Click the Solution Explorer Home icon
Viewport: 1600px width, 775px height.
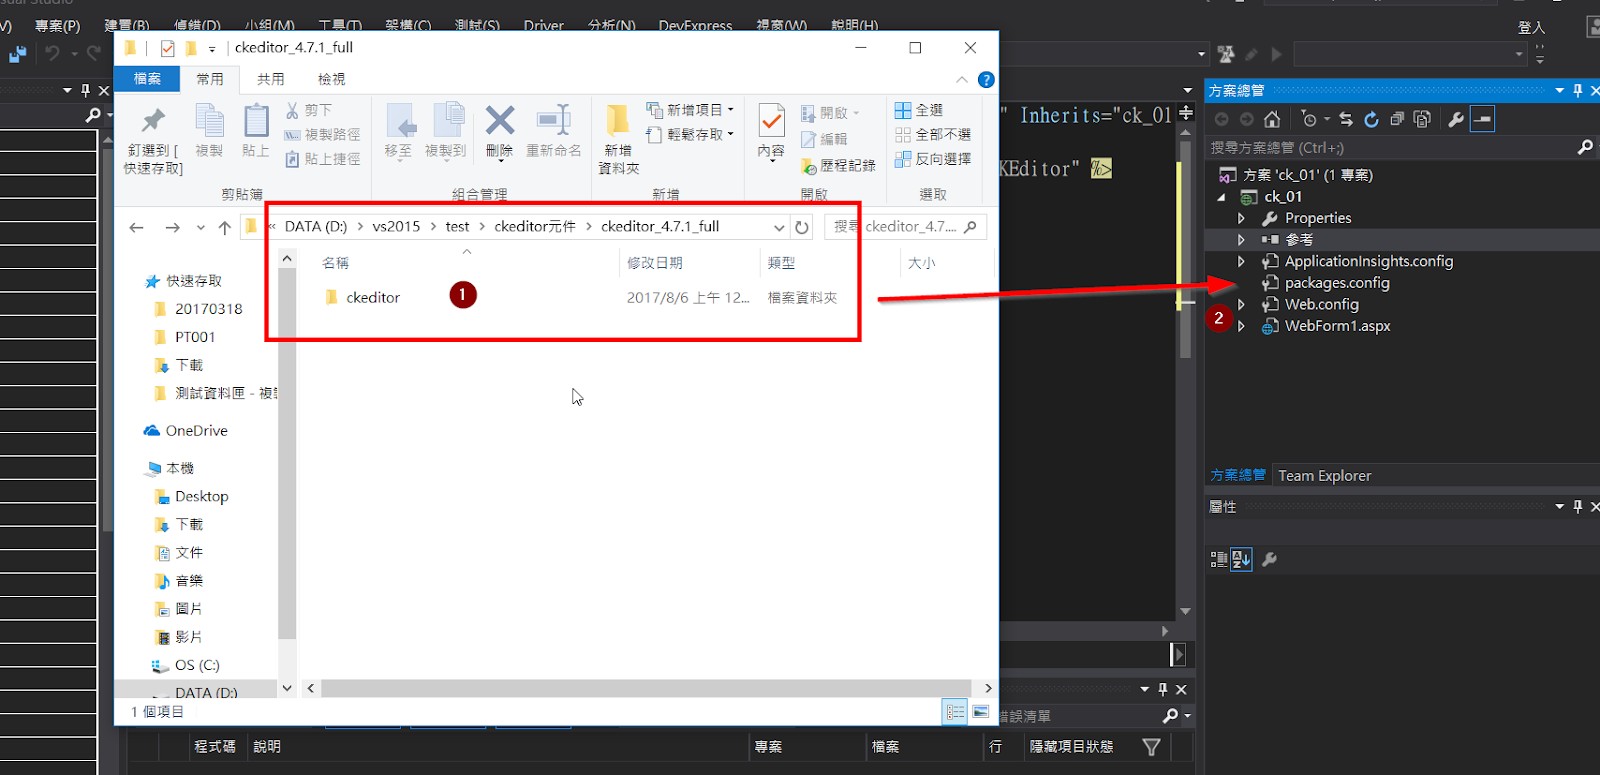tap(1272, 119)
